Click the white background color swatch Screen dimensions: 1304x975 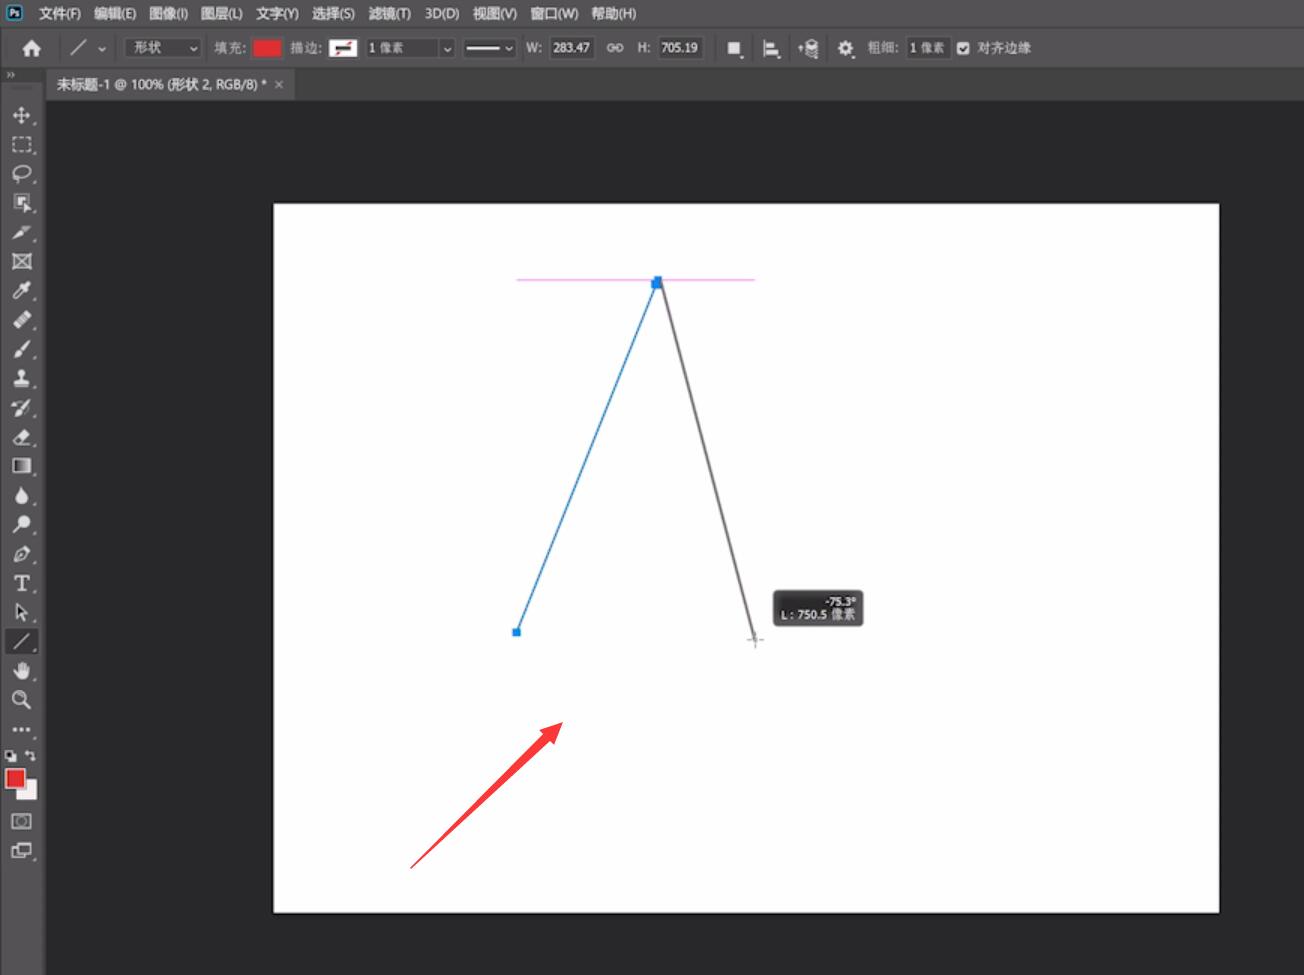[29, 791]
